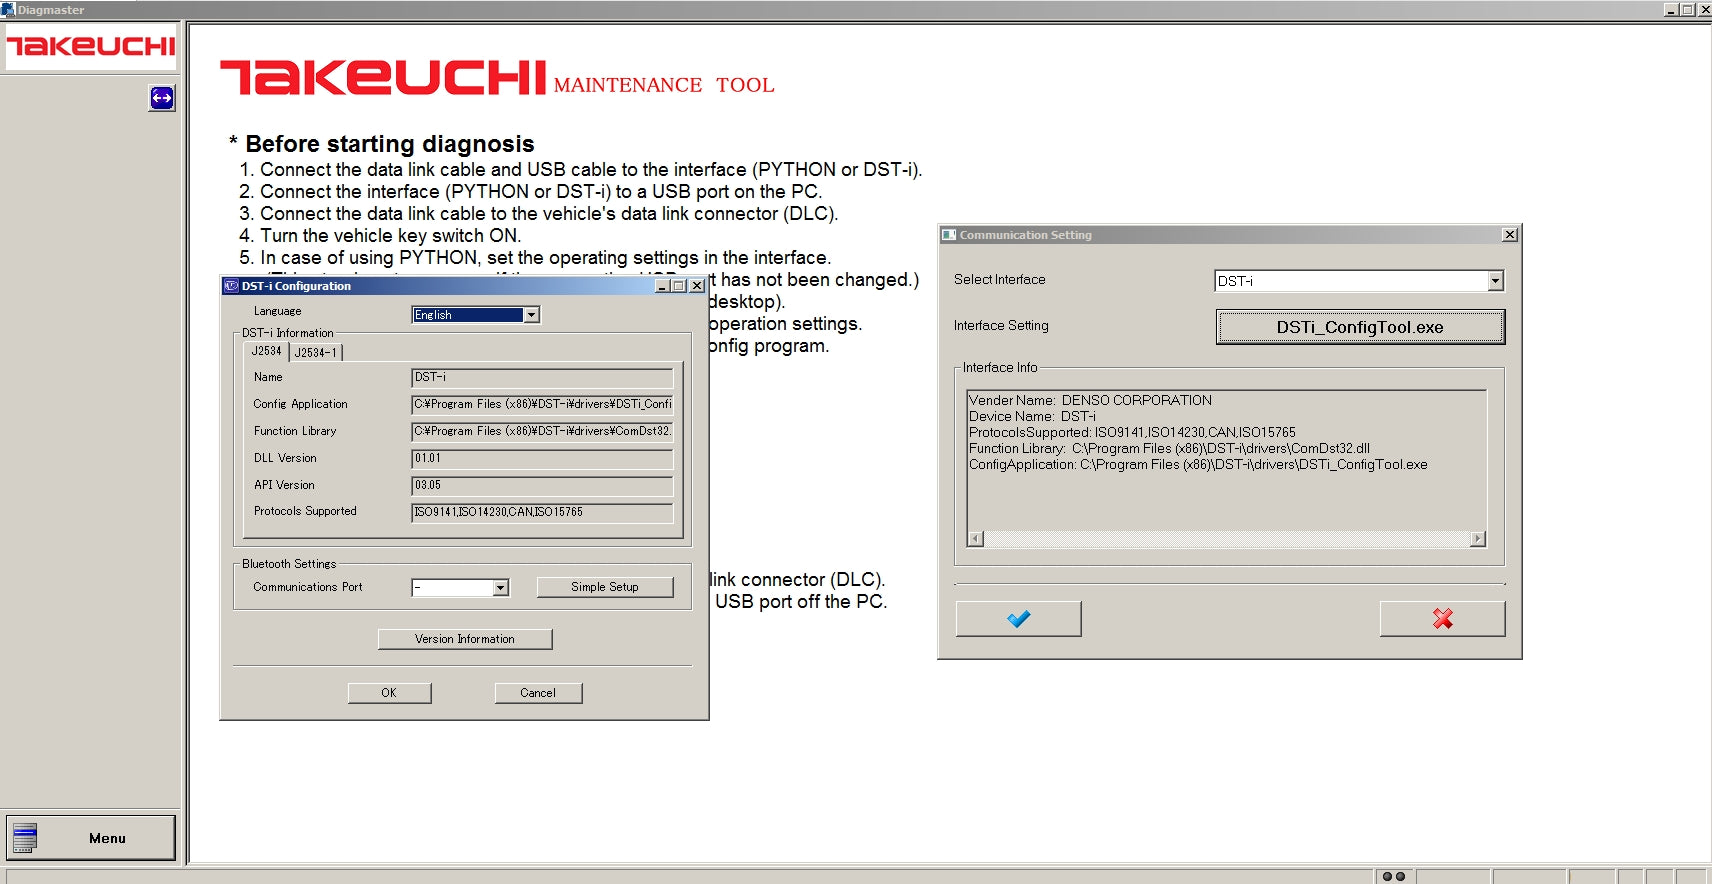Confirm with the blue checkmark button
Image resolution: width=1712 pixels, height=884 pixels.
pyautogui.click(x=1018, y=619)
